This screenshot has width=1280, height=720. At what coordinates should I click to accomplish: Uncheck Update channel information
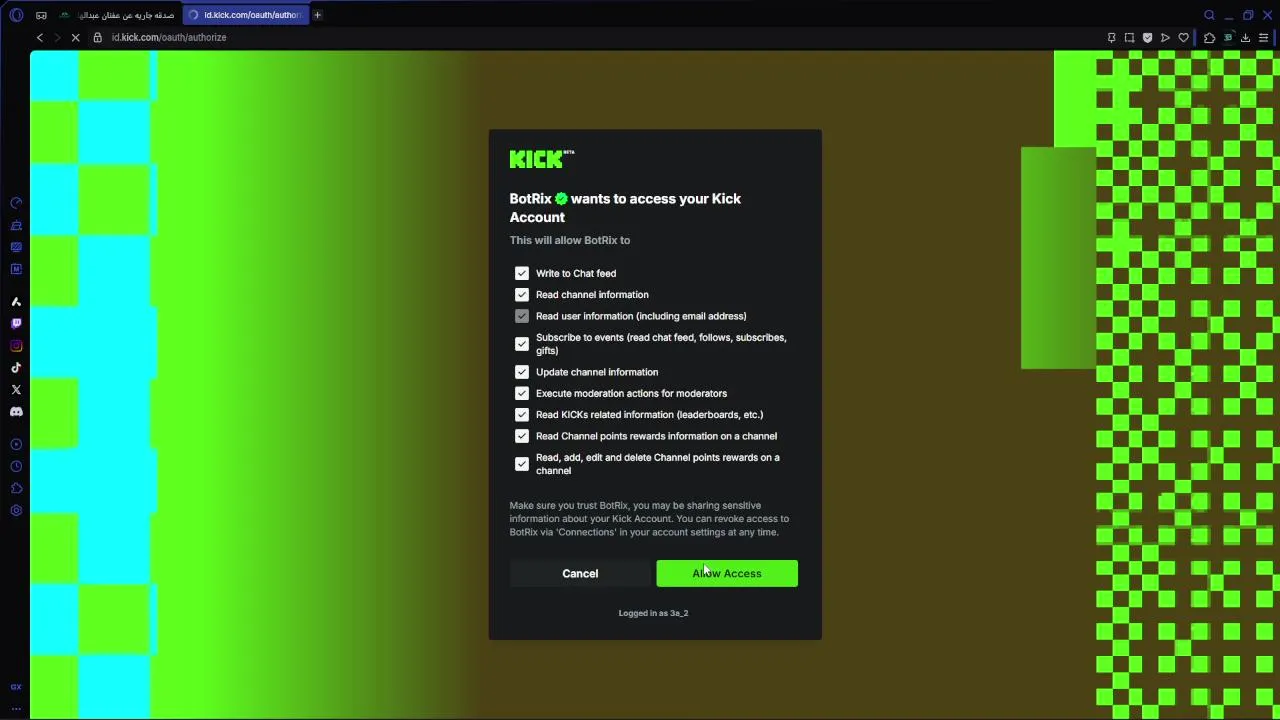point(522,372)
